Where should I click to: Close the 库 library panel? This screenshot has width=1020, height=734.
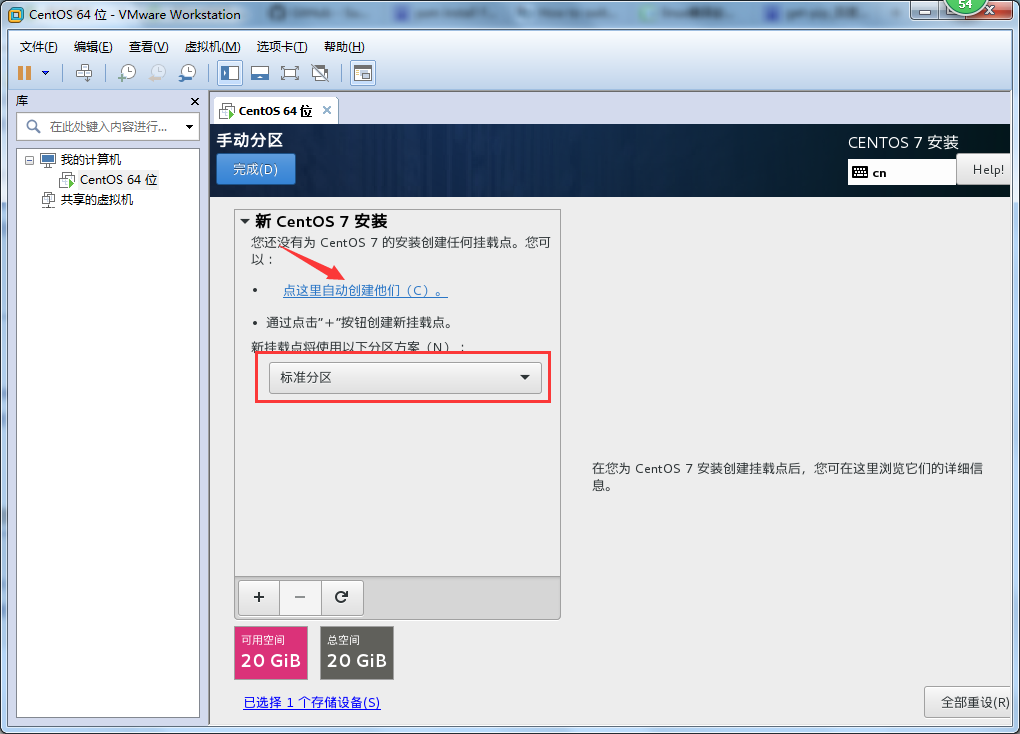pyautogui.click(x=195, y=102)
